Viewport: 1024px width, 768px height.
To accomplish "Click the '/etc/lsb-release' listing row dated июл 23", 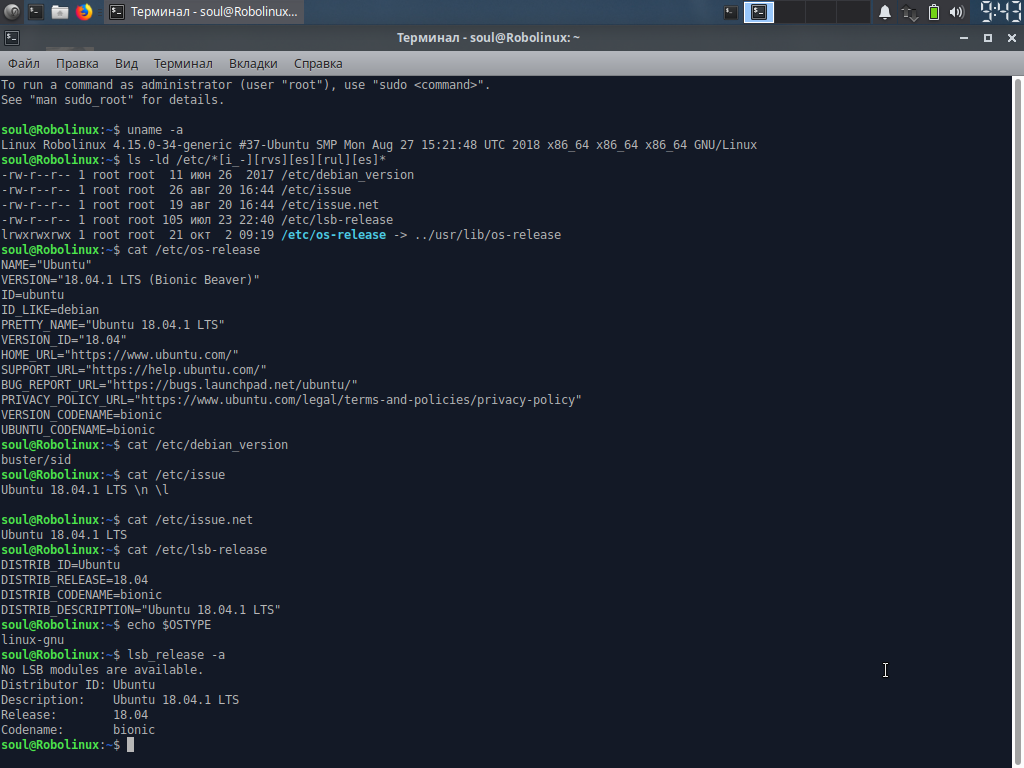I will [x=197, y=219].
